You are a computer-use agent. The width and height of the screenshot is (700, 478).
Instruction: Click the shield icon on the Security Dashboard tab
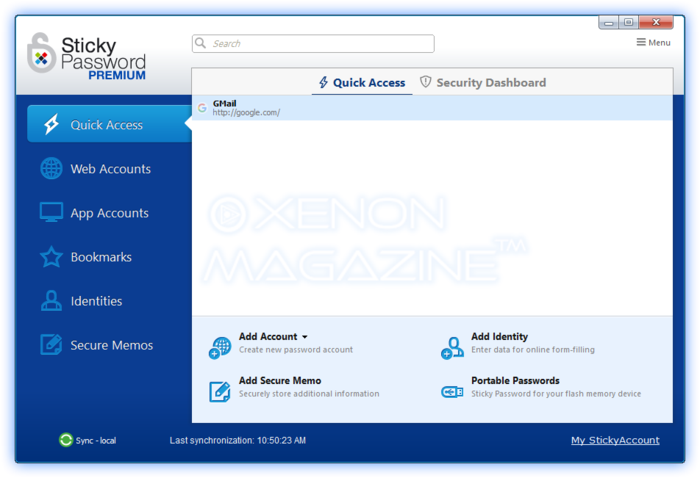[x=425, y=82]
